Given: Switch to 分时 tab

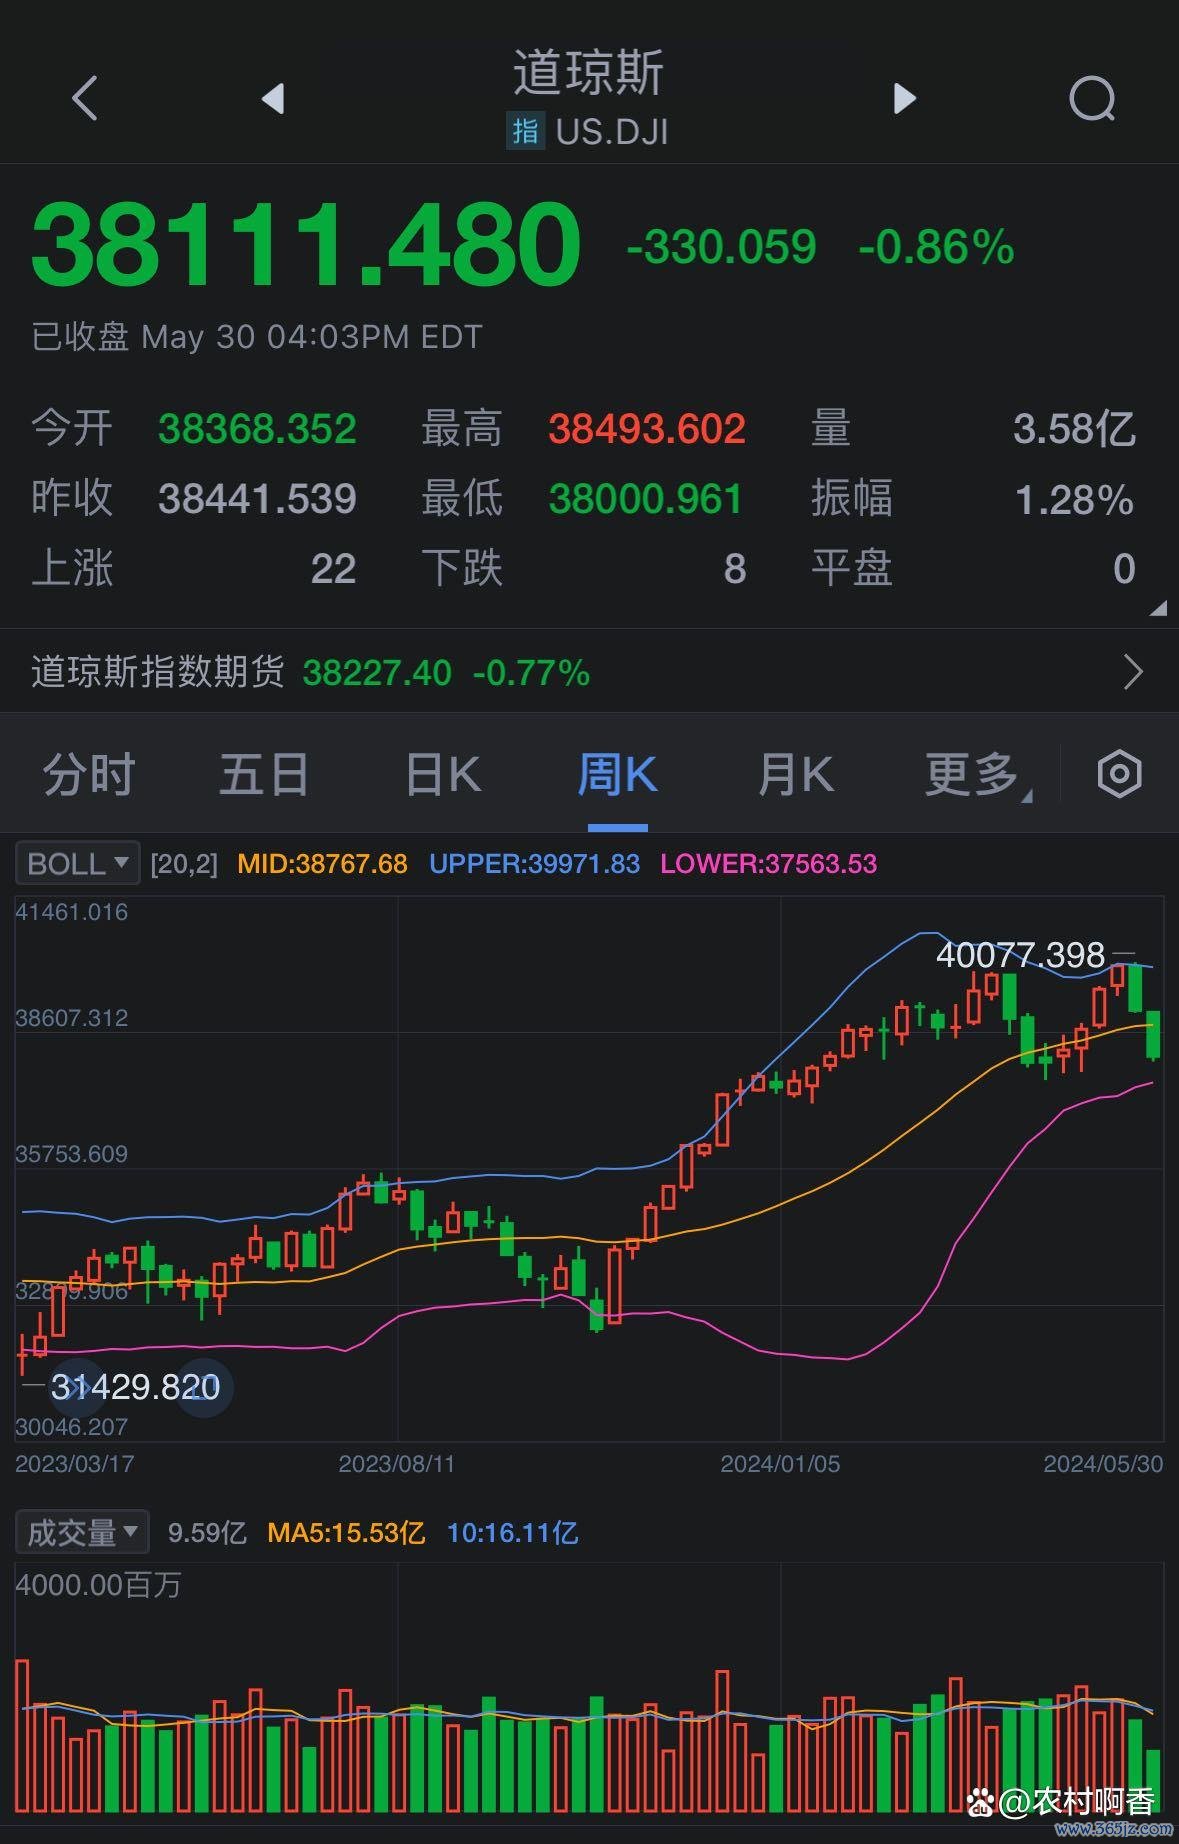Looking at the screenshot, I should coord(88,775).
